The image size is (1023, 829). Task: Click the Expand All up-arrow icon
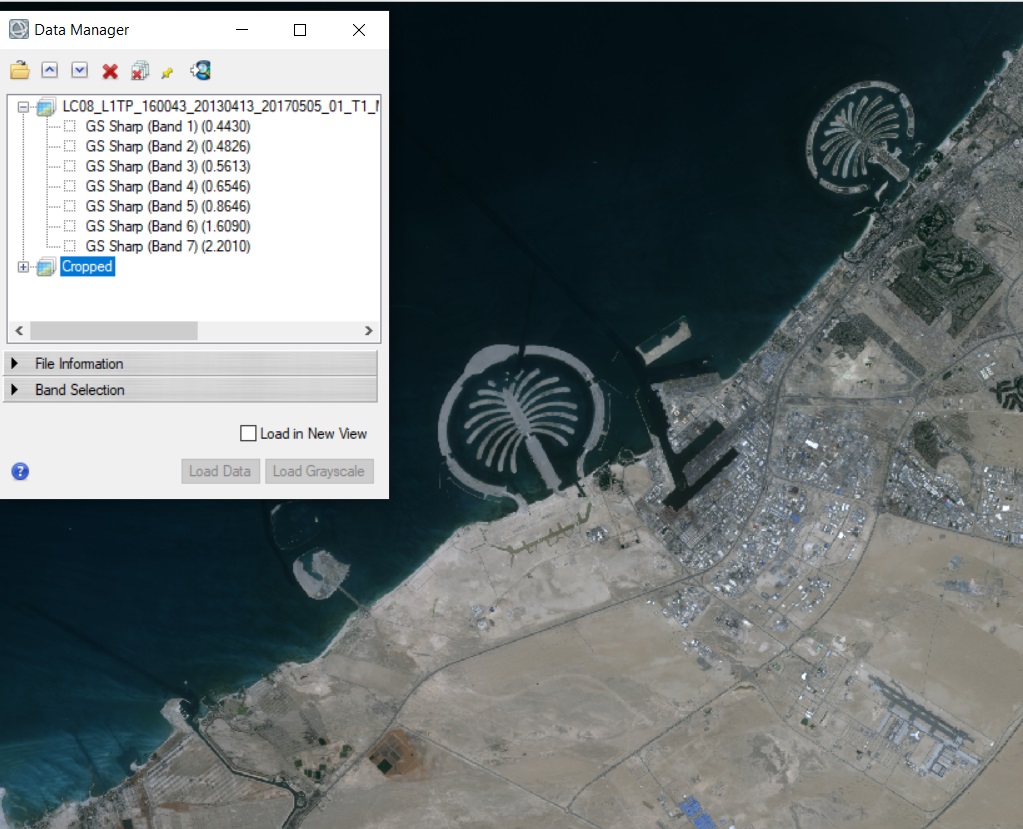pyautogui.click(x=49, y=70)
